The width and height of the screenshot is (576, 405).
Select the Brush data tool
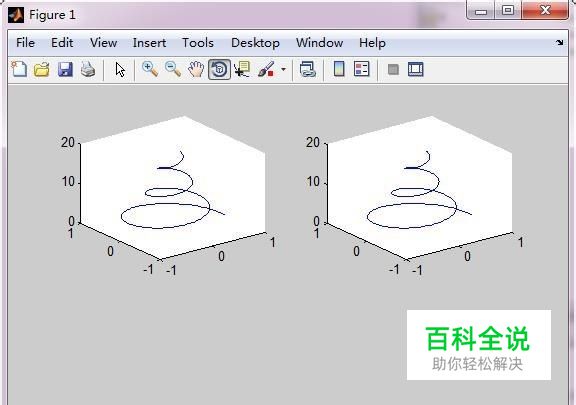266,69
